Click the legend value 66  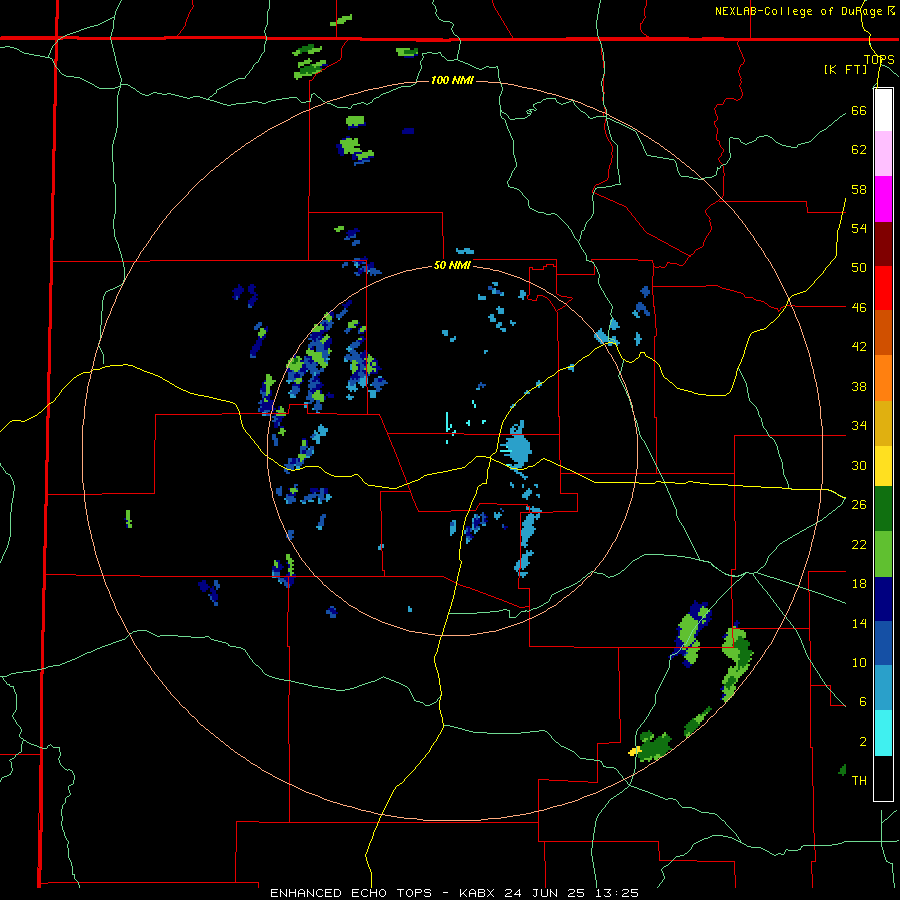pyautogui.click(x=859, y=110)
